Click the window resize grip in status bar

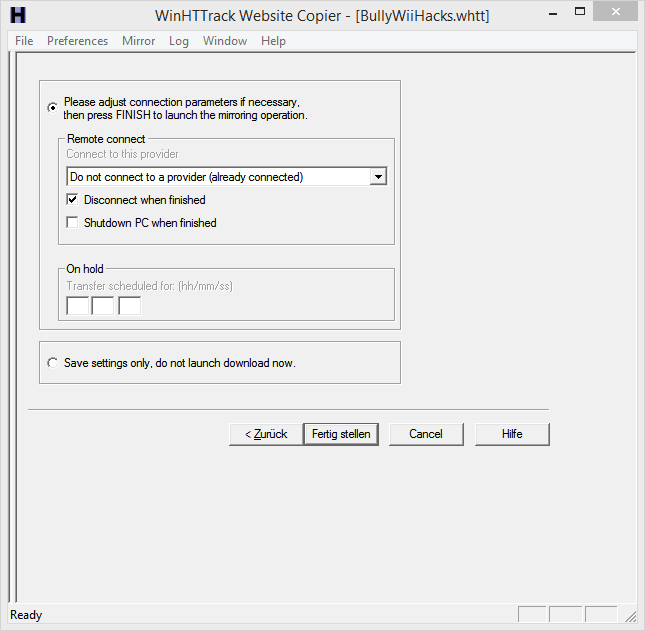point(630,616)
